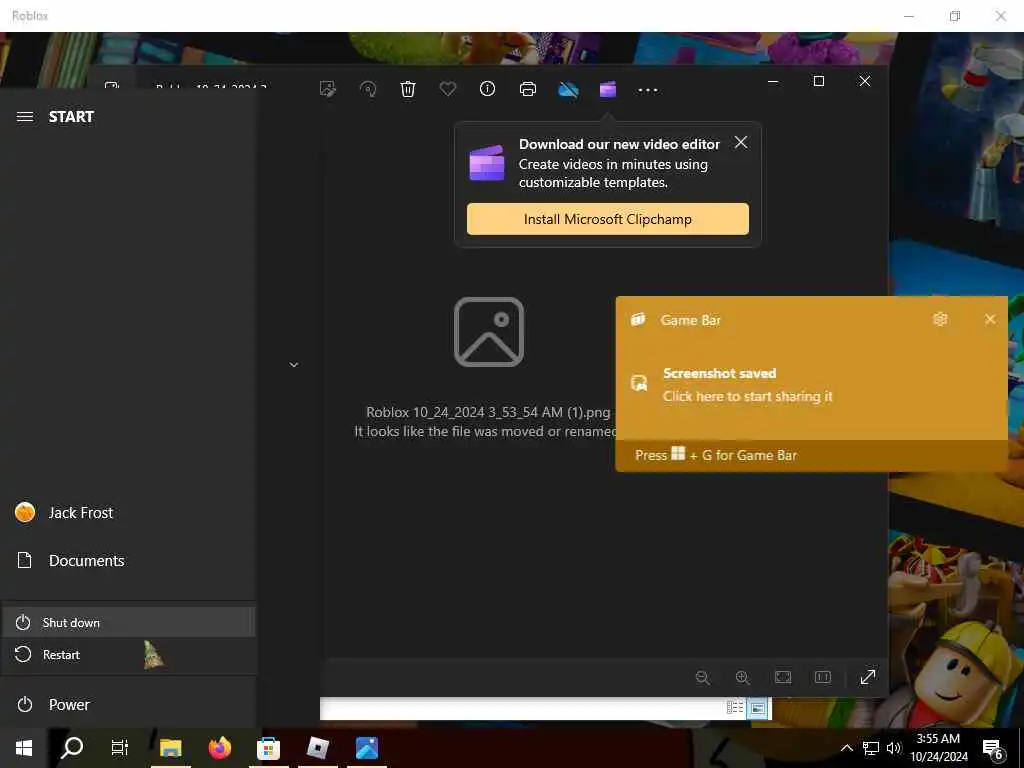Click the fit to window icon
The width and height of the screenshot is (1024, 768).
tap(783, 677)
